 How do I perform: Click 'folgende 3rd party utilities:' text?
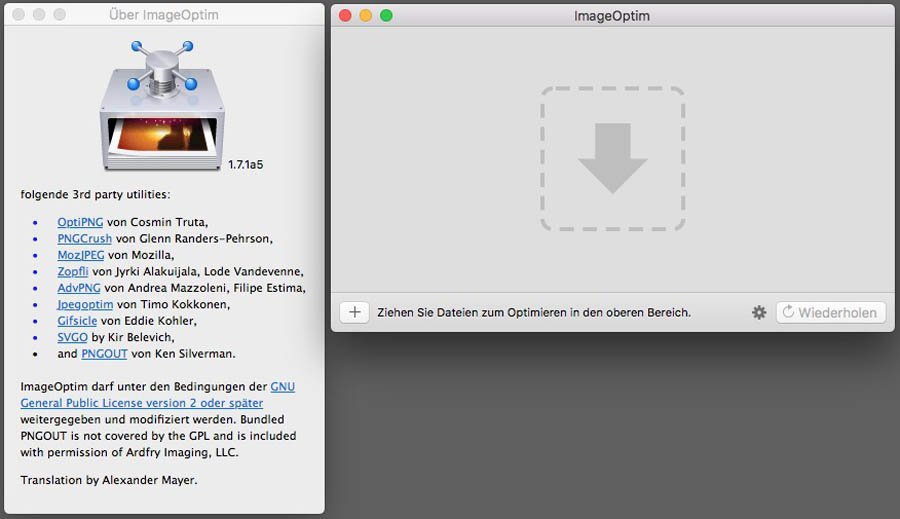[x=95, y=195]
